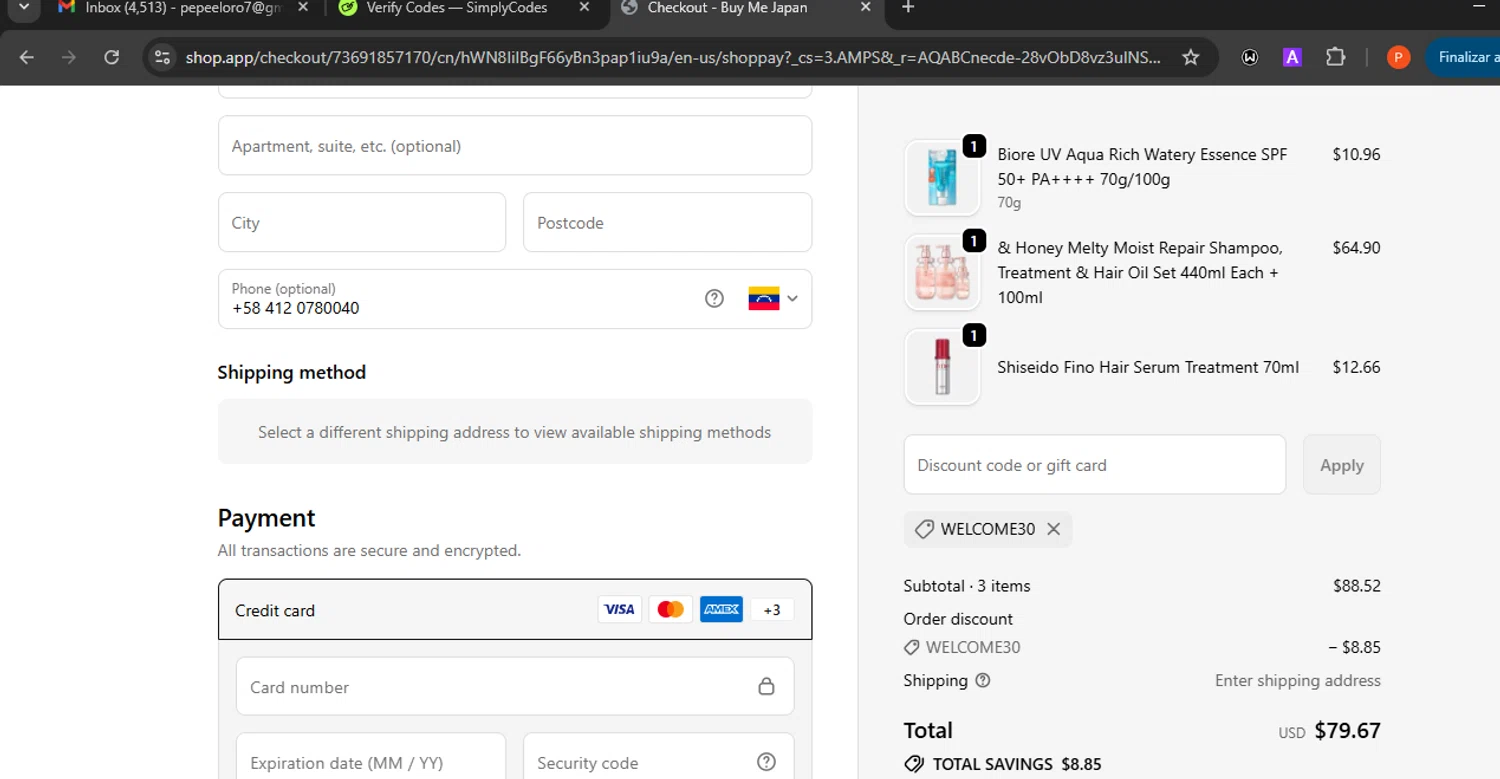Click the Order discount label

click(x=958, y=619)
